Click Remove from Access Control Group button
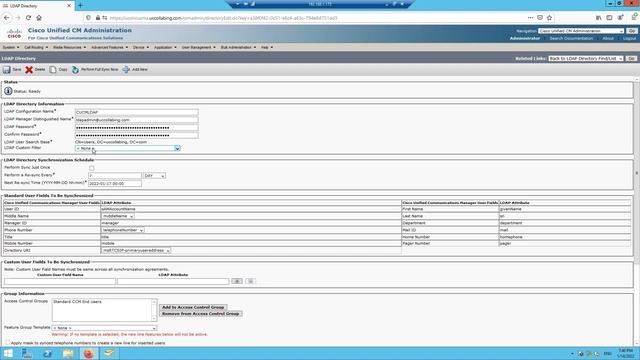This screenshot has width=640, height=360. pos(200,314)
